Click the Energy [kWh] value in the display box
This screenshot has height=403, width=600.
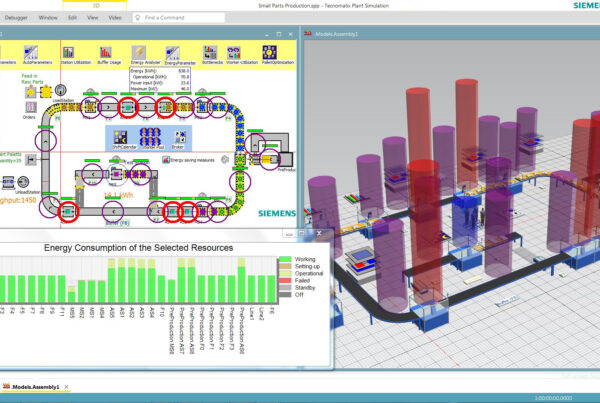pos(184,71)
